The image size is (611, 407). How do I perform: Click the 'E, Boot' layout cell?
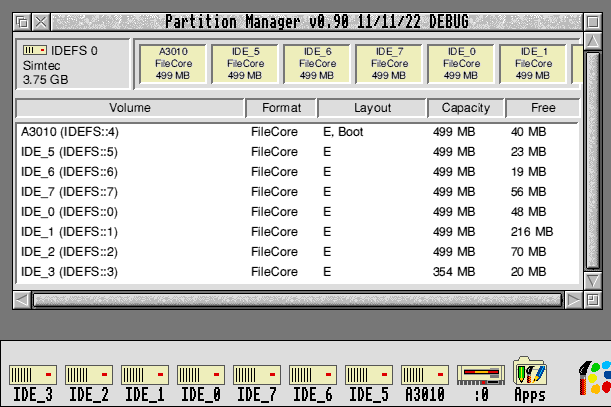[343, 132]
